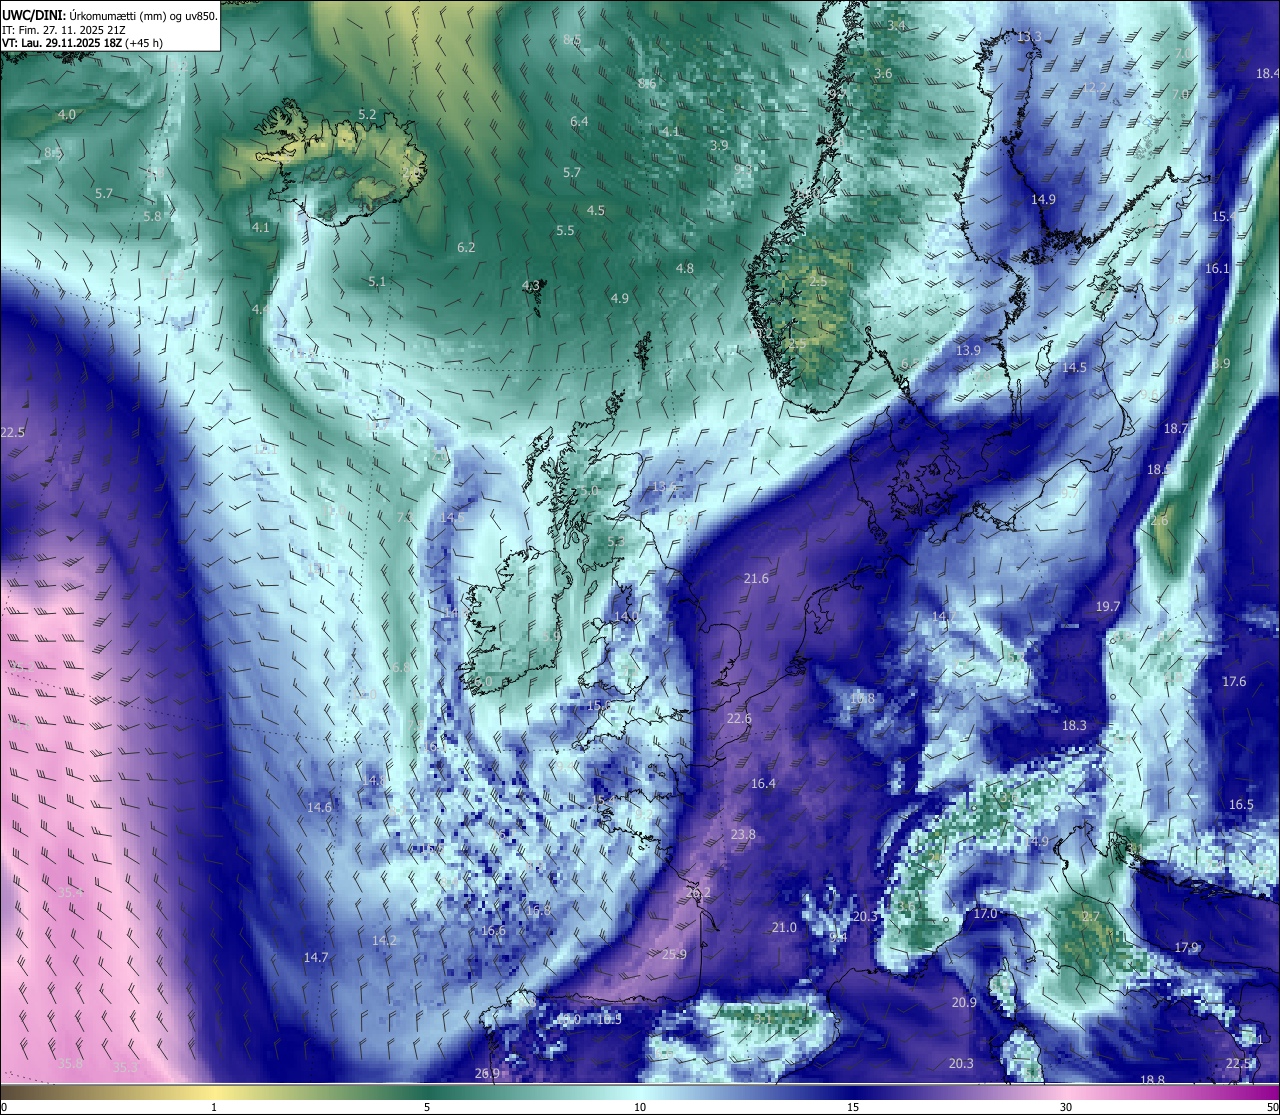Click the map value "5.8"

pyautogui.click(x=152, y=217)
